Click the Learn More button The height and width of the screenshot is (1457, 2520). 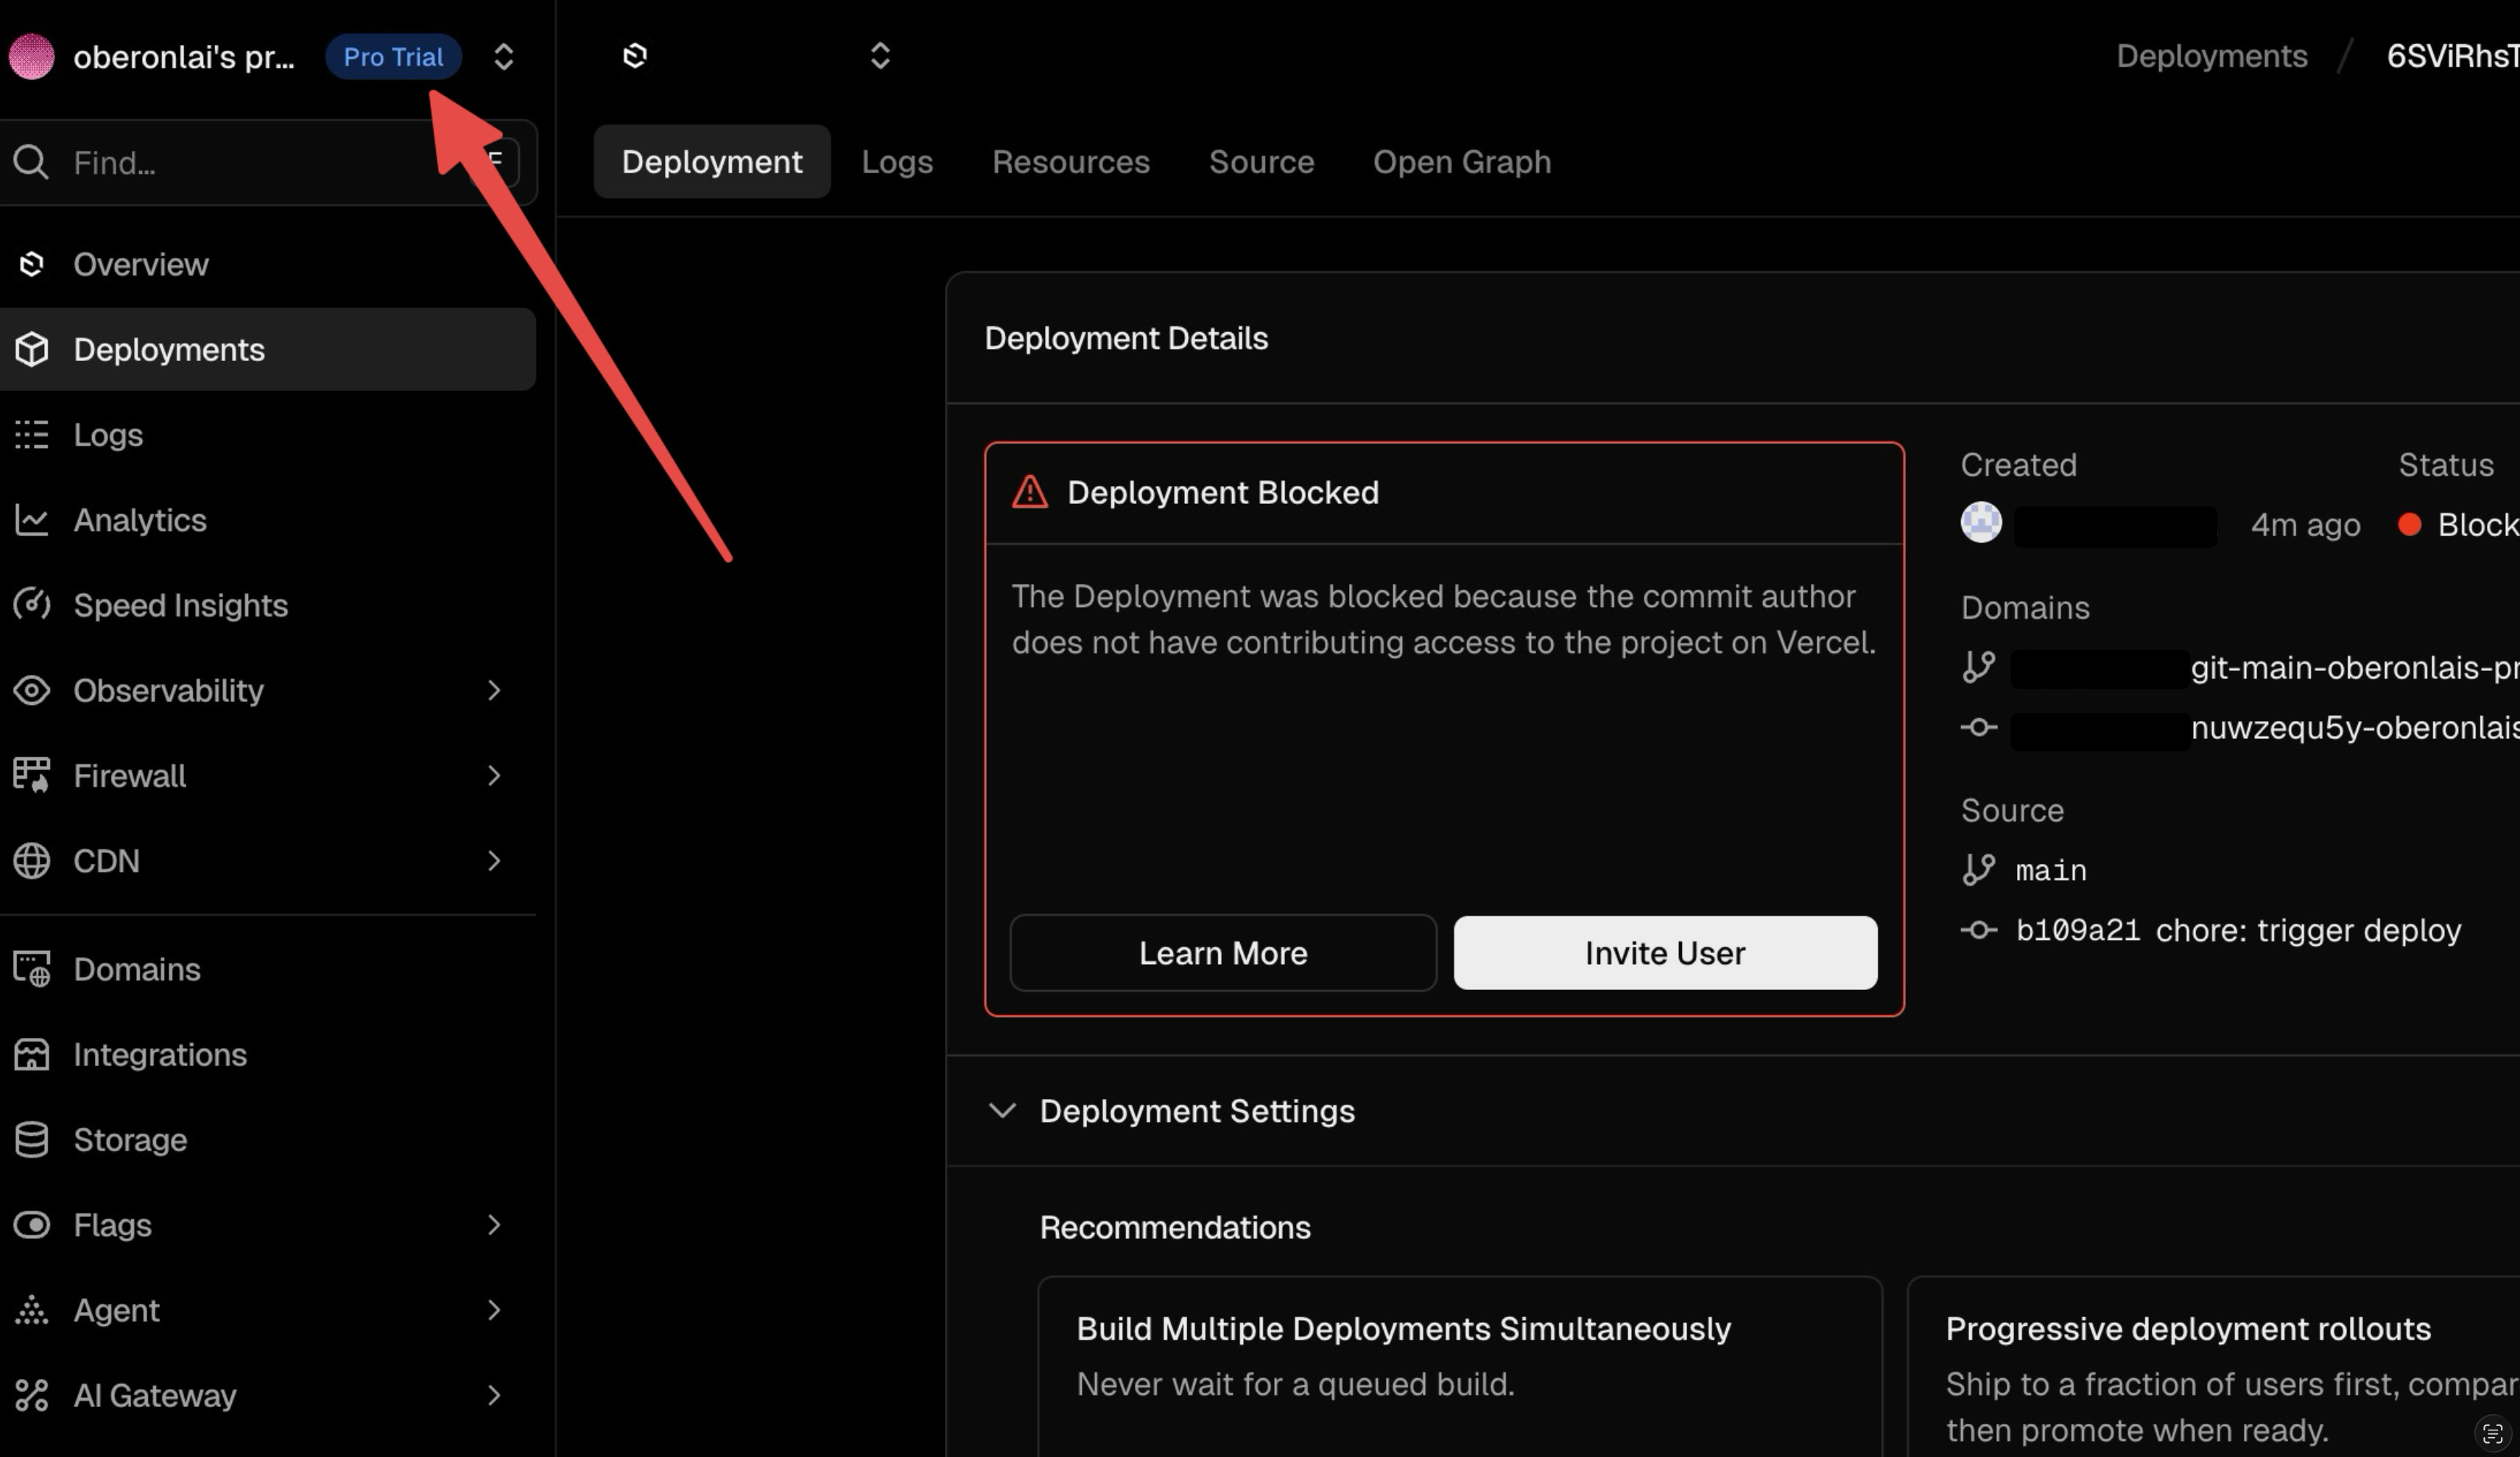coord(1222,953)
